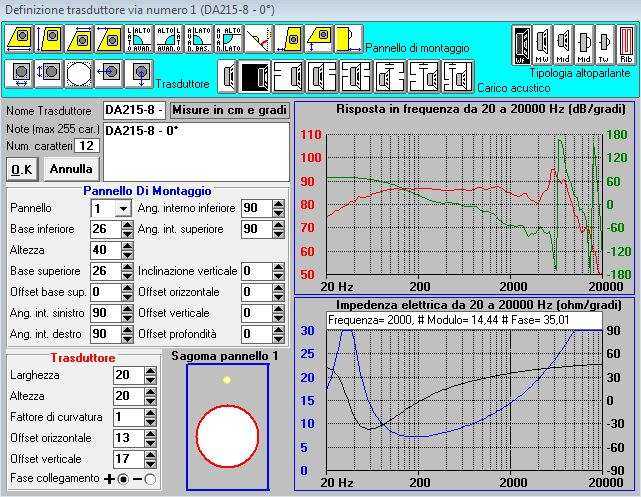The width and height of the screenshot is (641, 497).
Task: Click the Nome Trasduttore name field
Action: 134,110
